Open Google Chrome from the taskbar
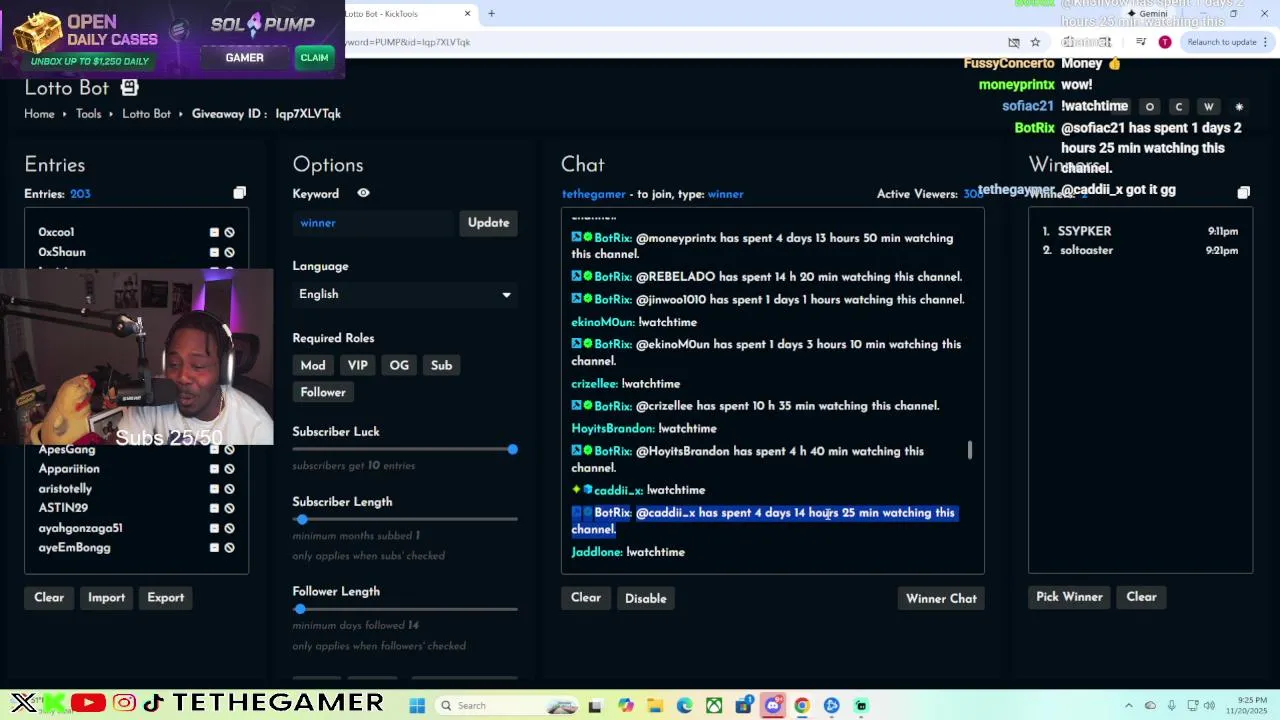The image size is (1280, 720). [x=802, y=705]
